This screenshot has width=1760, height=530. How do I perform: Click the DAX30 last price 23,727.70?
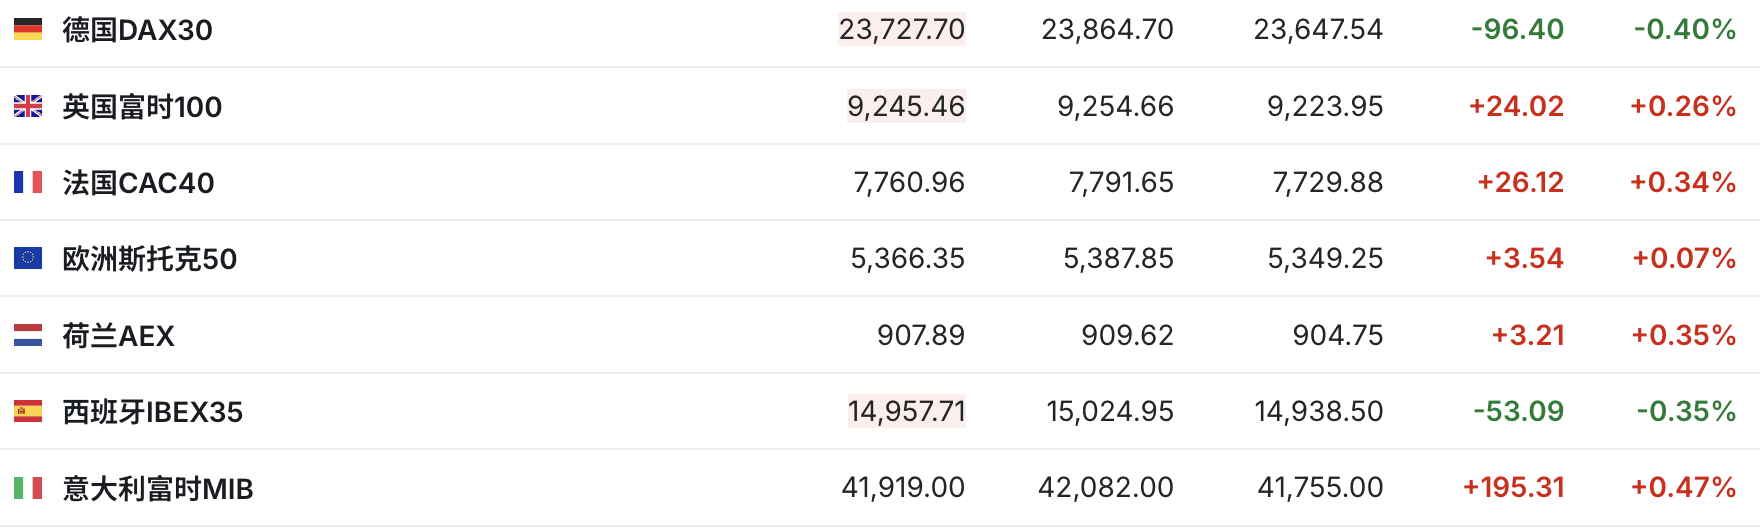902,30
